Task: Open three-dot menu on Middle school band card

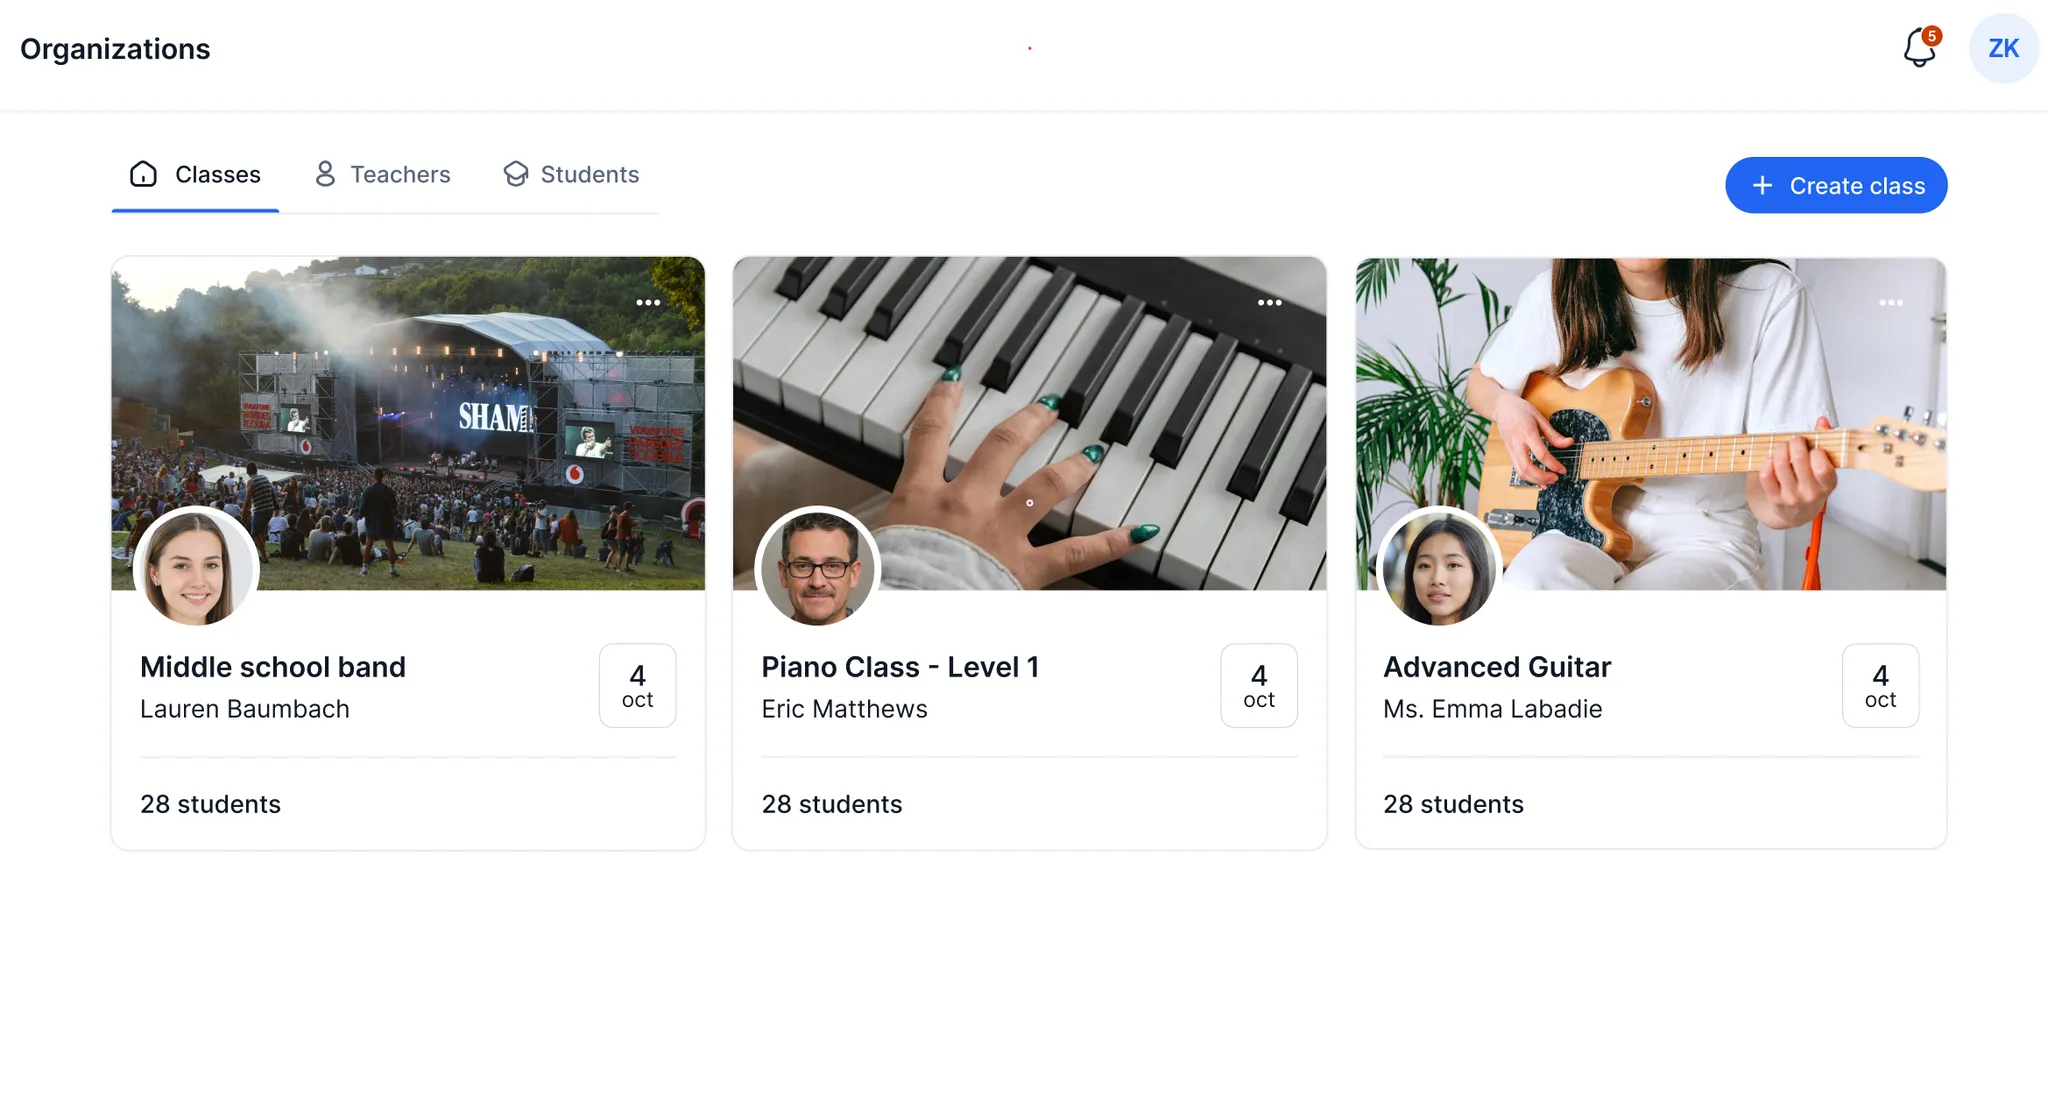Action: click(648, 302)
